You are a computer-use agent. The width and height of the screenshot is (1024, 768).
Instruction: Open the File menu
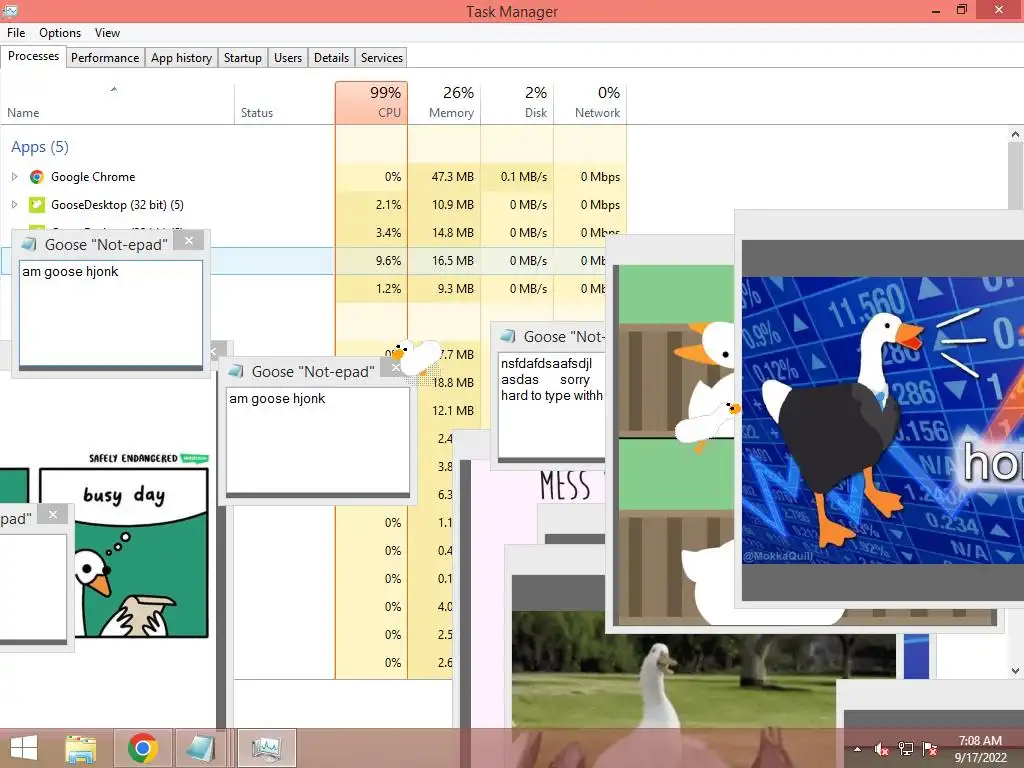[16, 33]
